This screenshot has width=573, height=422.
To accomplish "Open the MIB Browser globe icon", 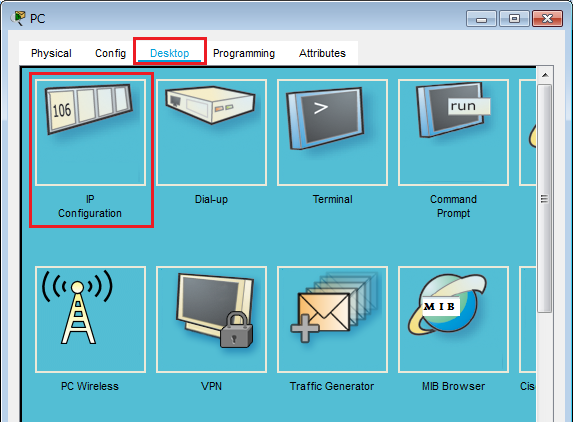I will tap(453, 320).
